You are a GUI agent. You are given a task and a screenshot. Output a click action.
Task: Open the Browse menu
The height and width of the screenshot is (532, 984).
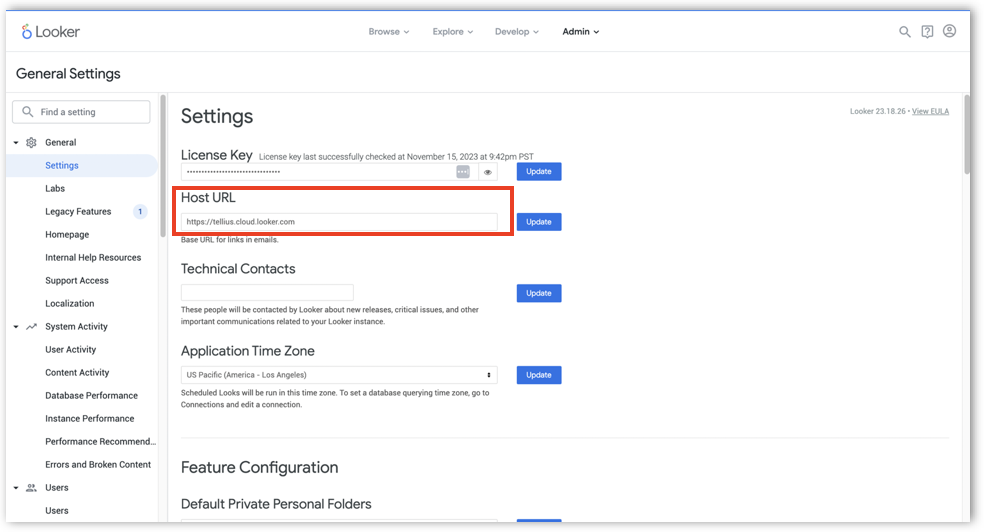tap(388, 32)
